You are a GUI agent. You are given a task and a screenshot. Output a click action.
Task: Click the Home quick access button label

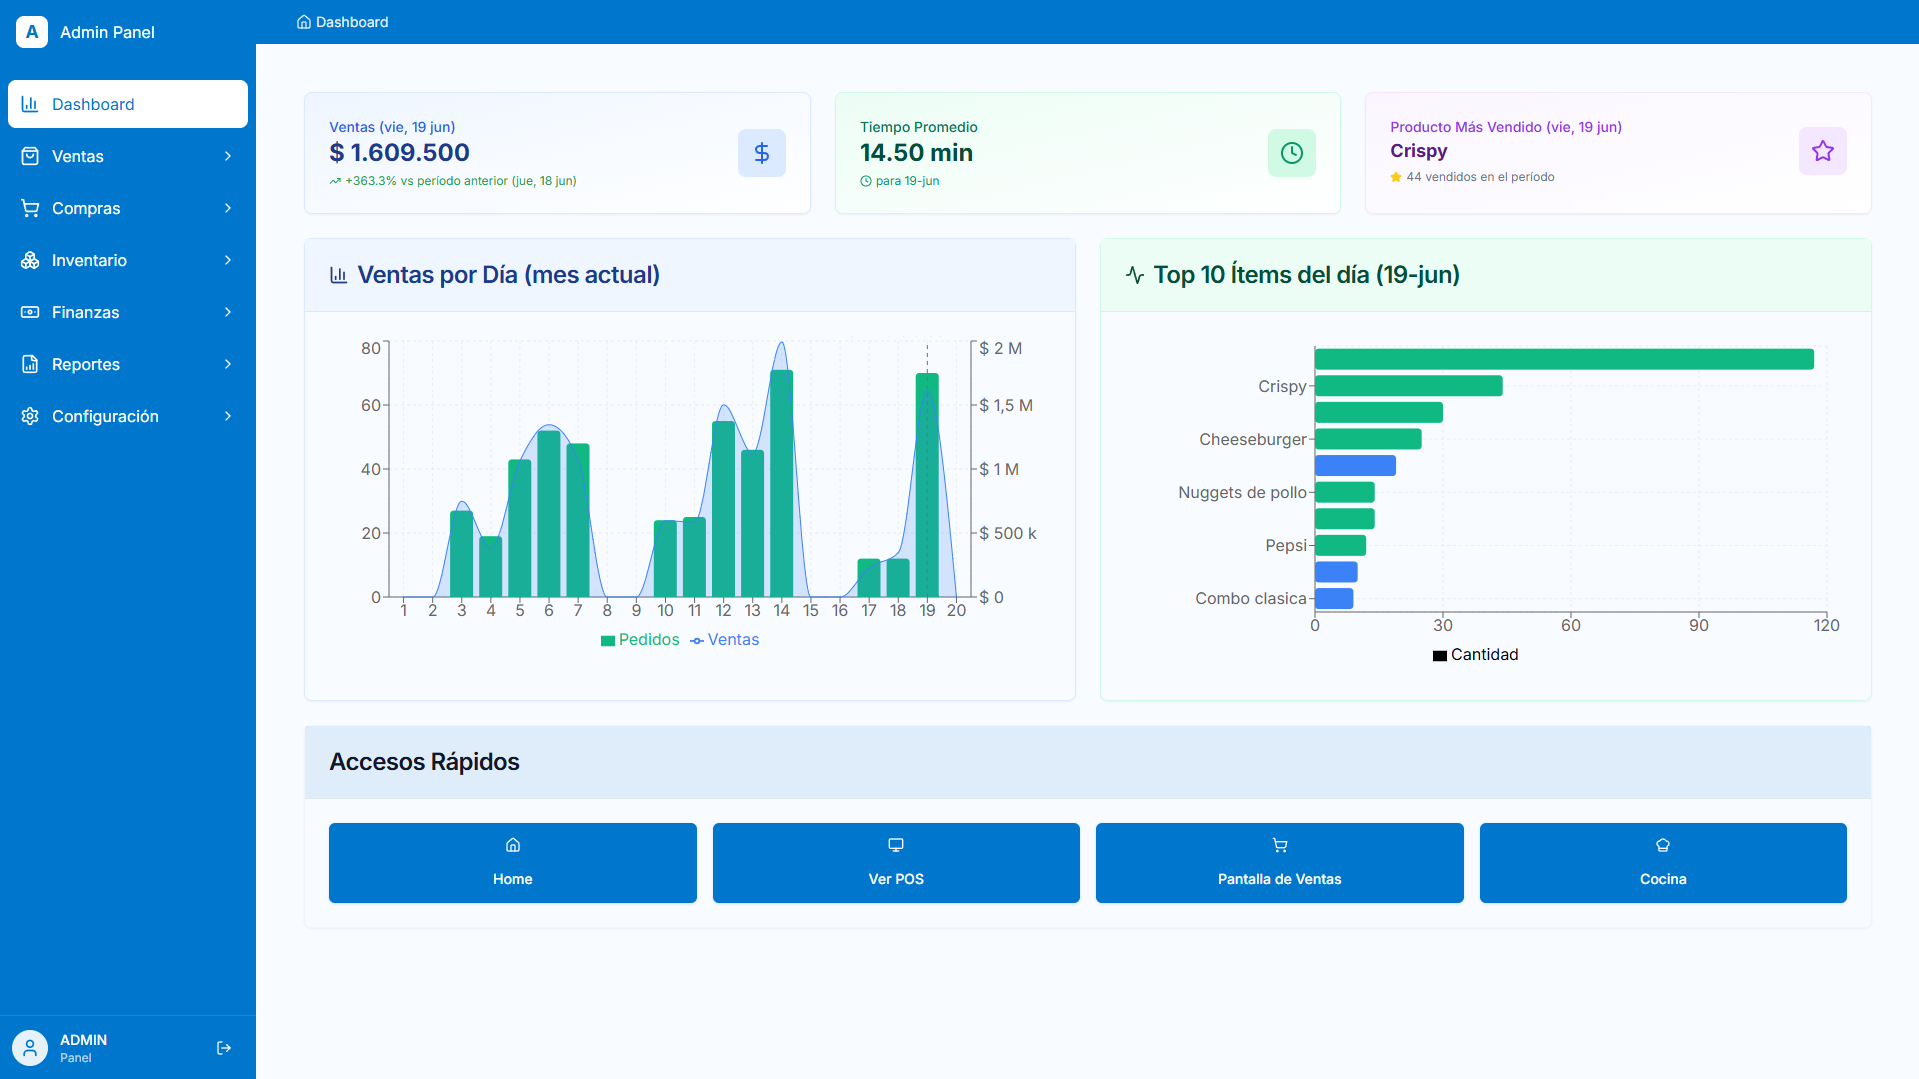tap(513, 879)
